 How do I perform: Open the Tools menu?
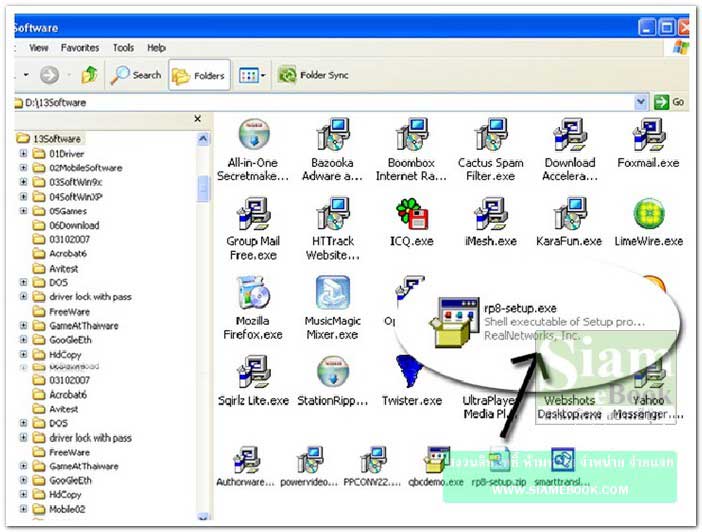pyautogui.click(x=123, y=47)
